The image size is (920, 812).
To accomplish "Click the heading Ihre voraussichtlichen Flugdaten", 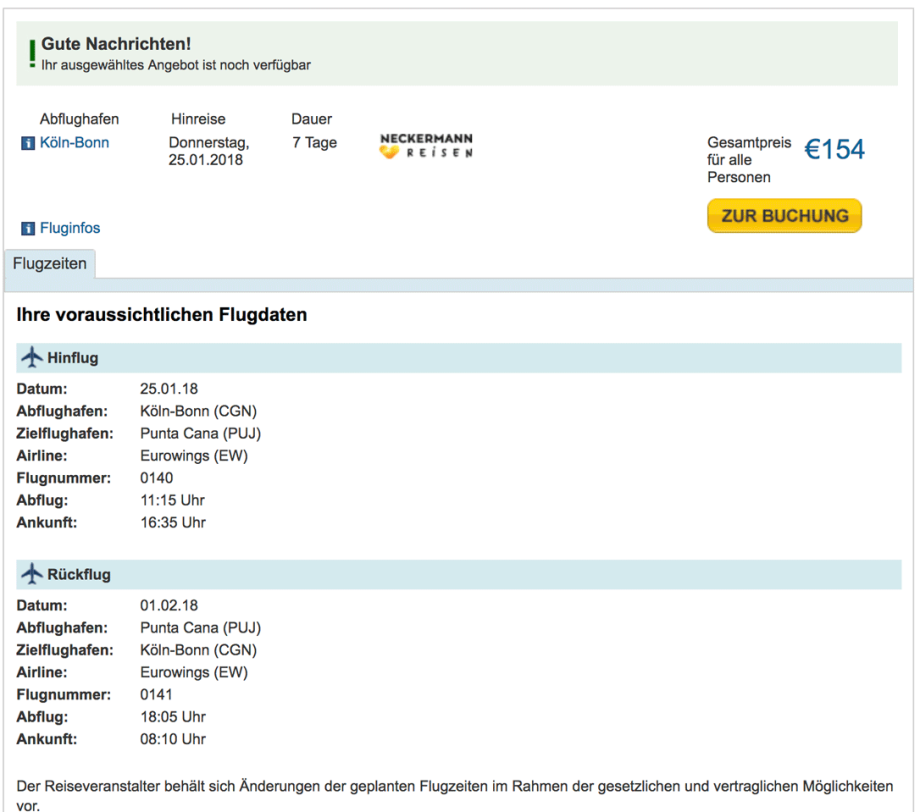I will coord(162,315).
